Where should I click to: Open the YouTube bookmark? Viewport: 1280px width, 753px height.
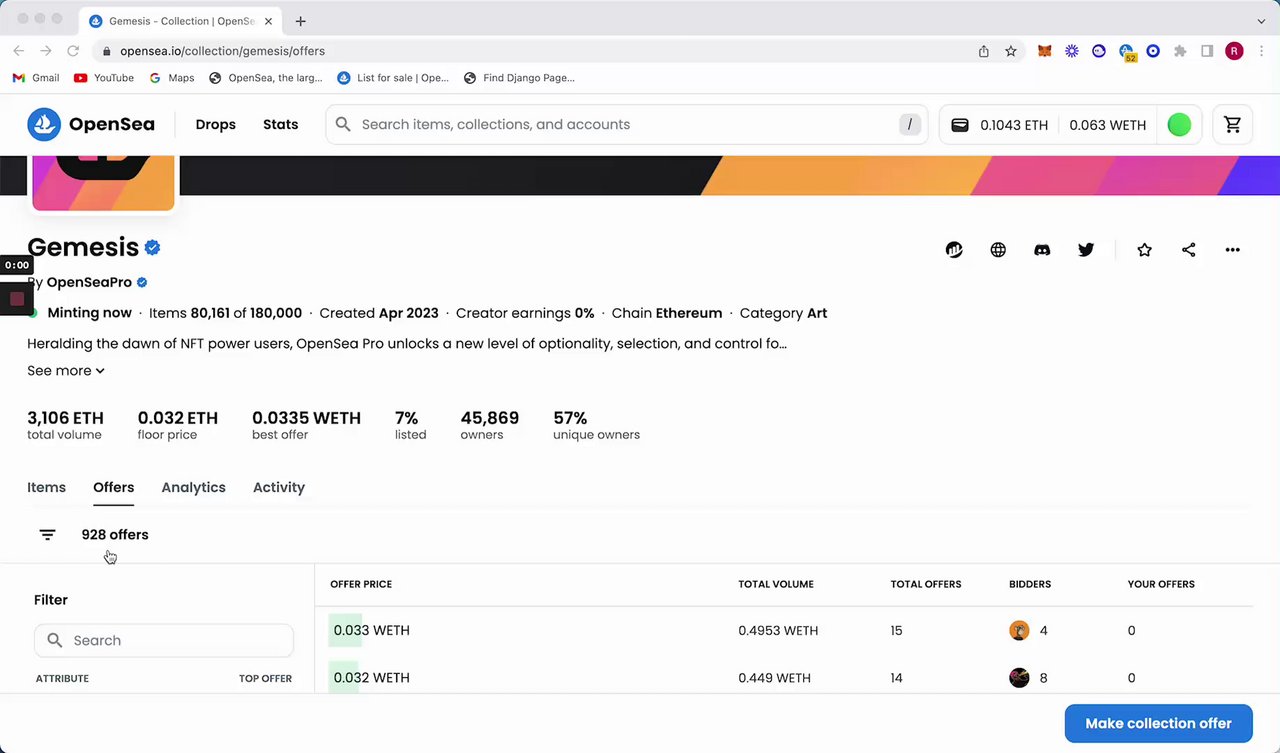point(104,78)
